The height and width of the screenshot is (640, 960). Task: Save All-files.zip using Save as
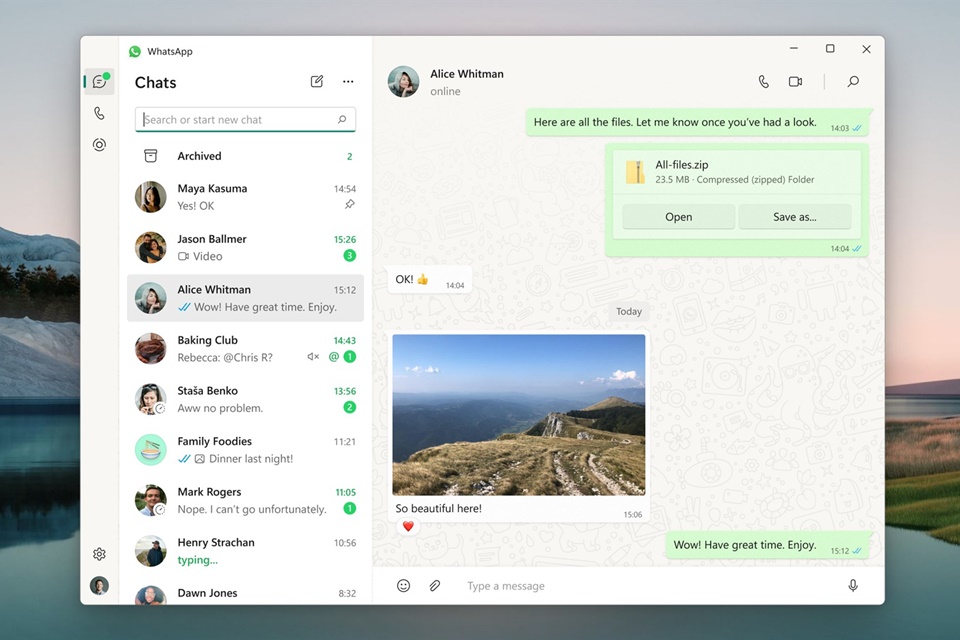(x=795, y=216)
